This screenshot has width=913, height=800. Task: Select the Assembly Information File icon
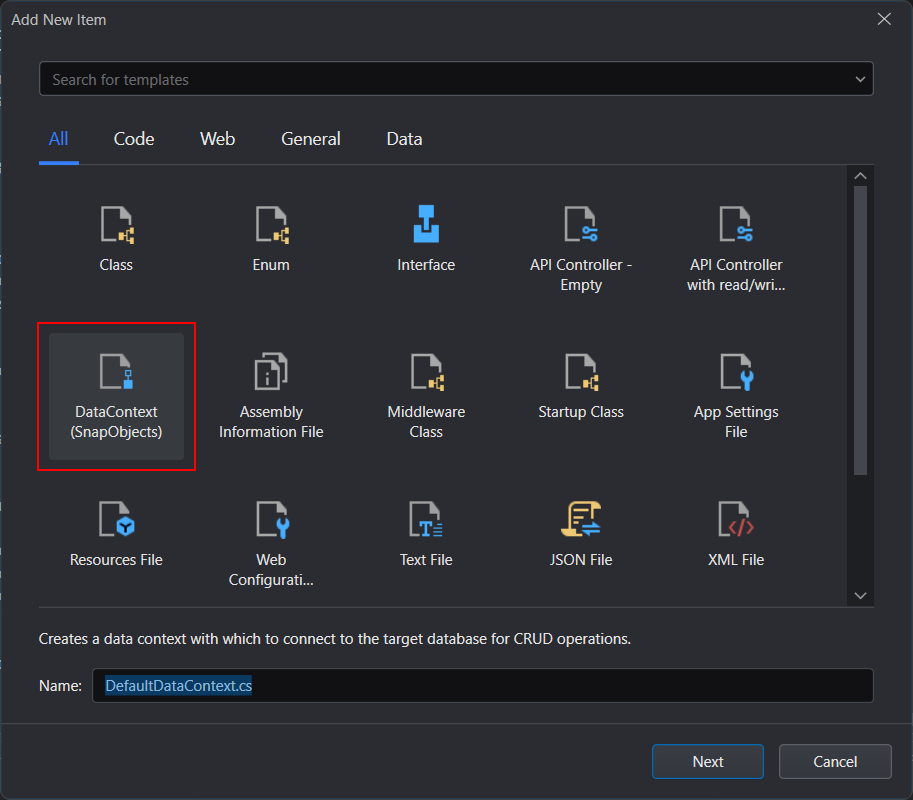271,373
